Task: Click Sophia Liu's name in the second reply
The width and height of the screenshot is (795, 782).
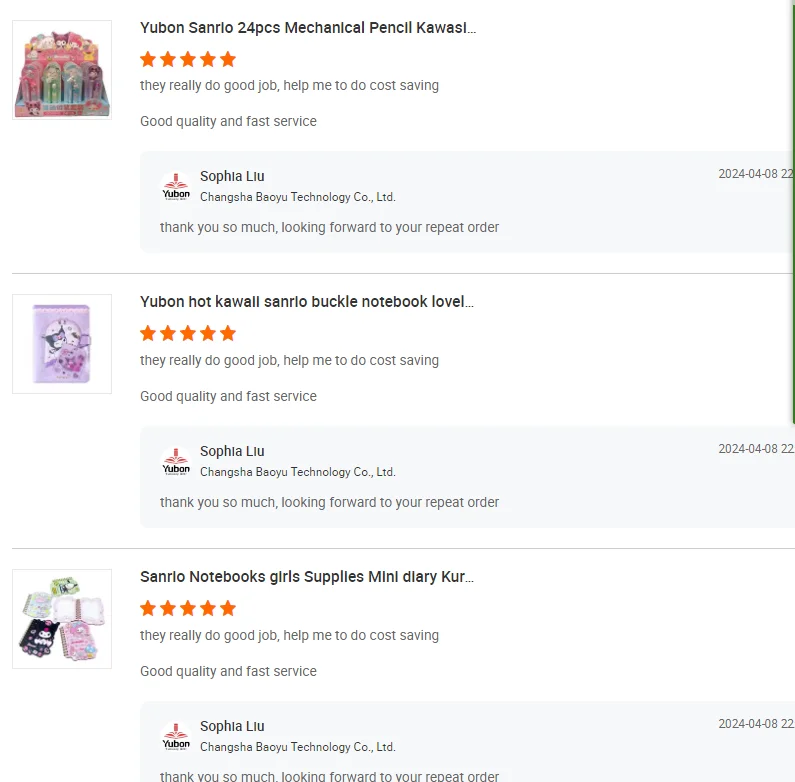Action: pos(232,451)
